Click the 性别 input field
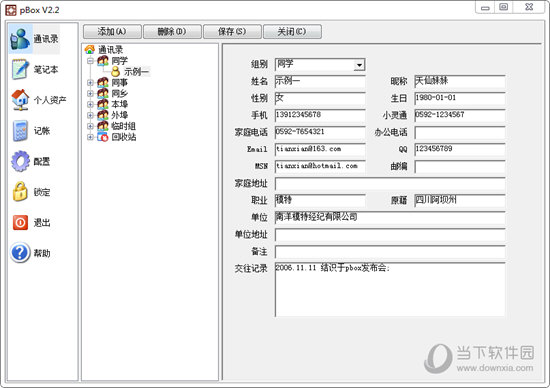The image size is (550, 388). pyautogui.click(x=320, y=99)
